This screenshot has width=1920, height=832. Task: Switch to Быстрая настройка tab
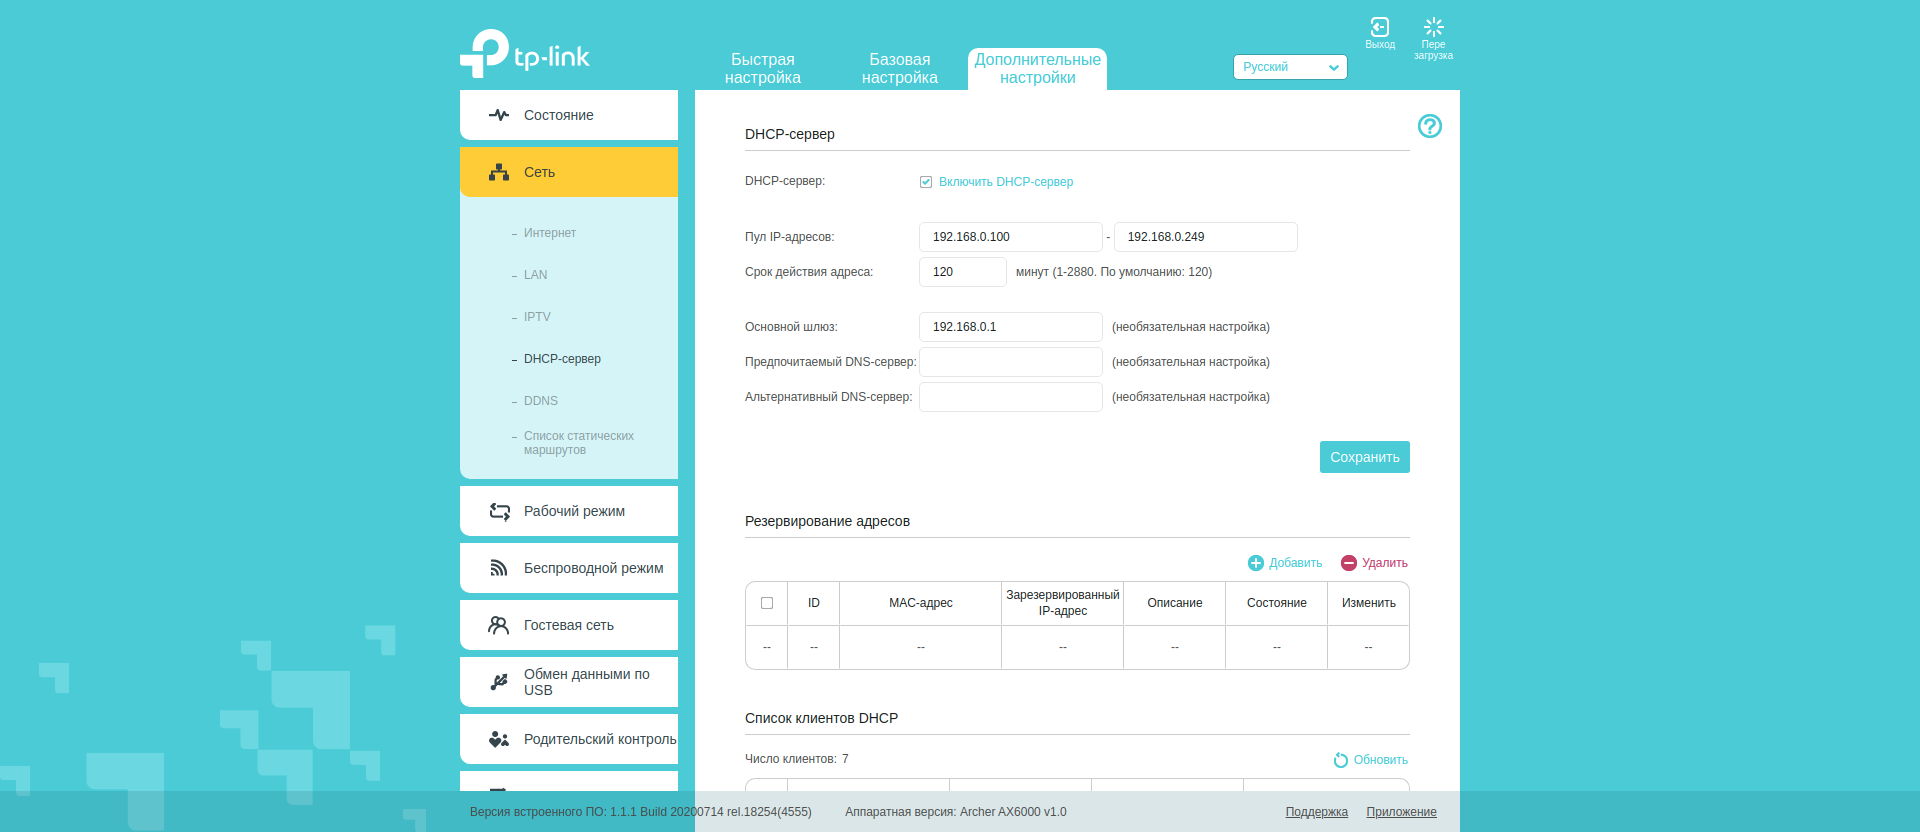tap(762, 68)
